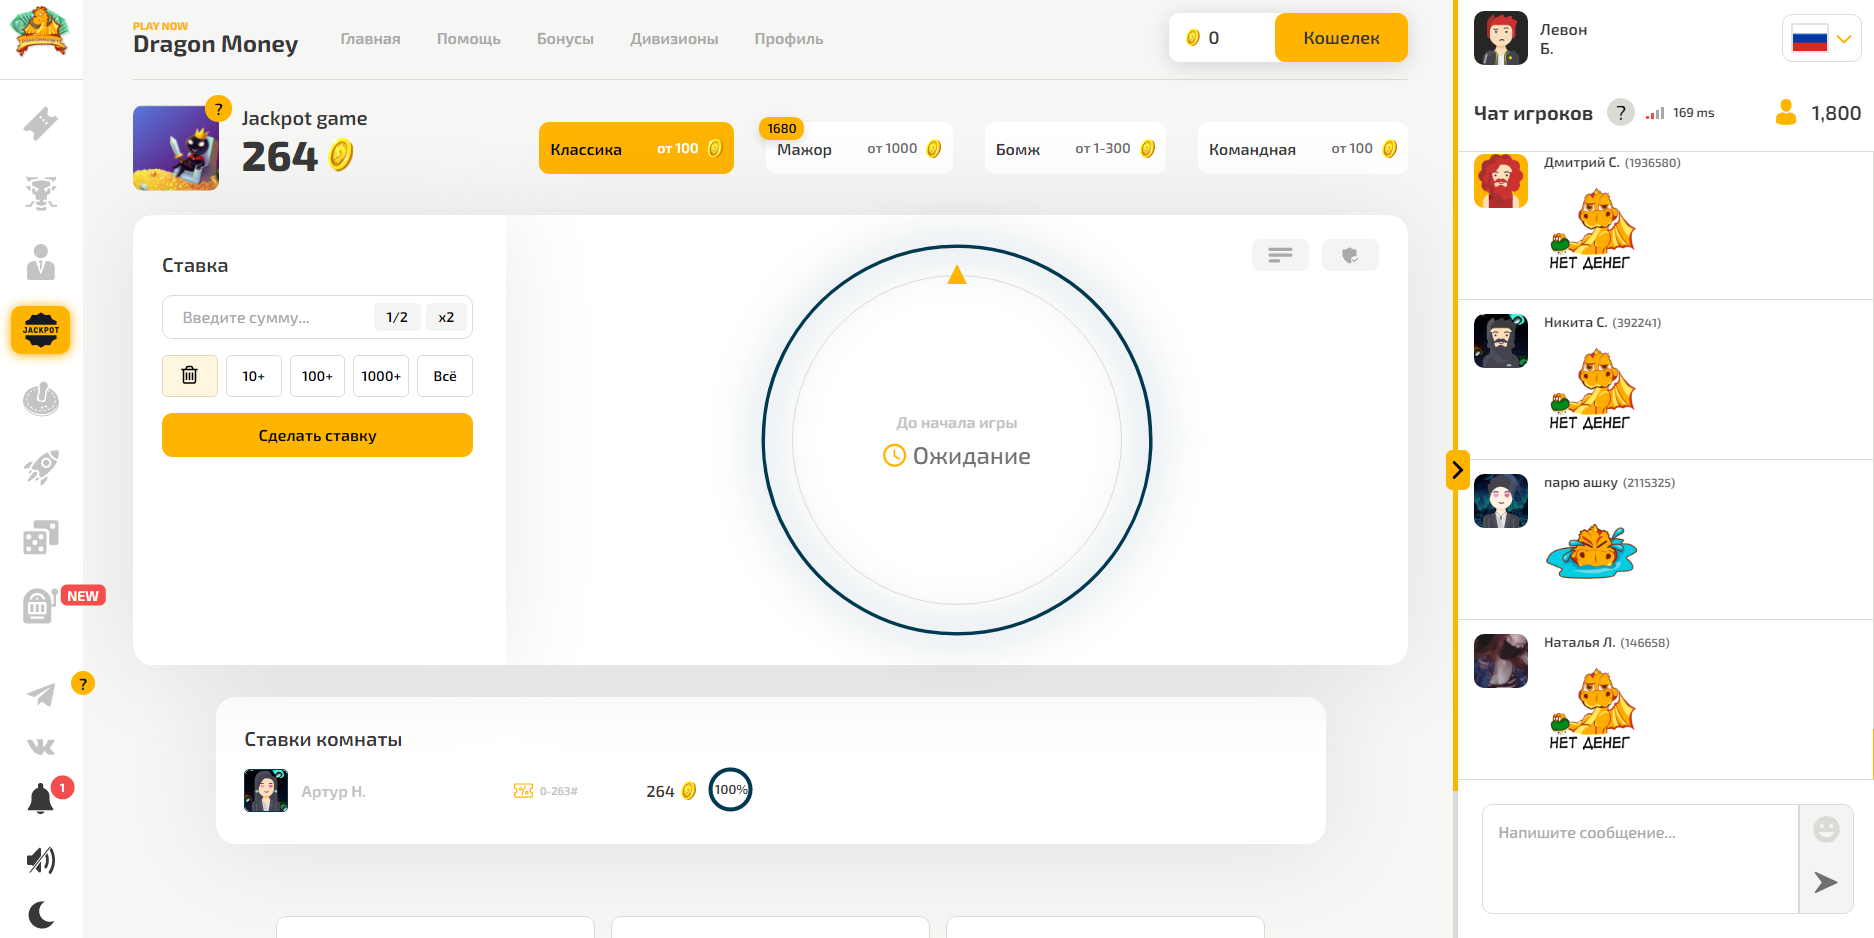The height and width of the screenshot is (938, 1874).
Task: Open the VK social link icon
Action: [41, 747]
